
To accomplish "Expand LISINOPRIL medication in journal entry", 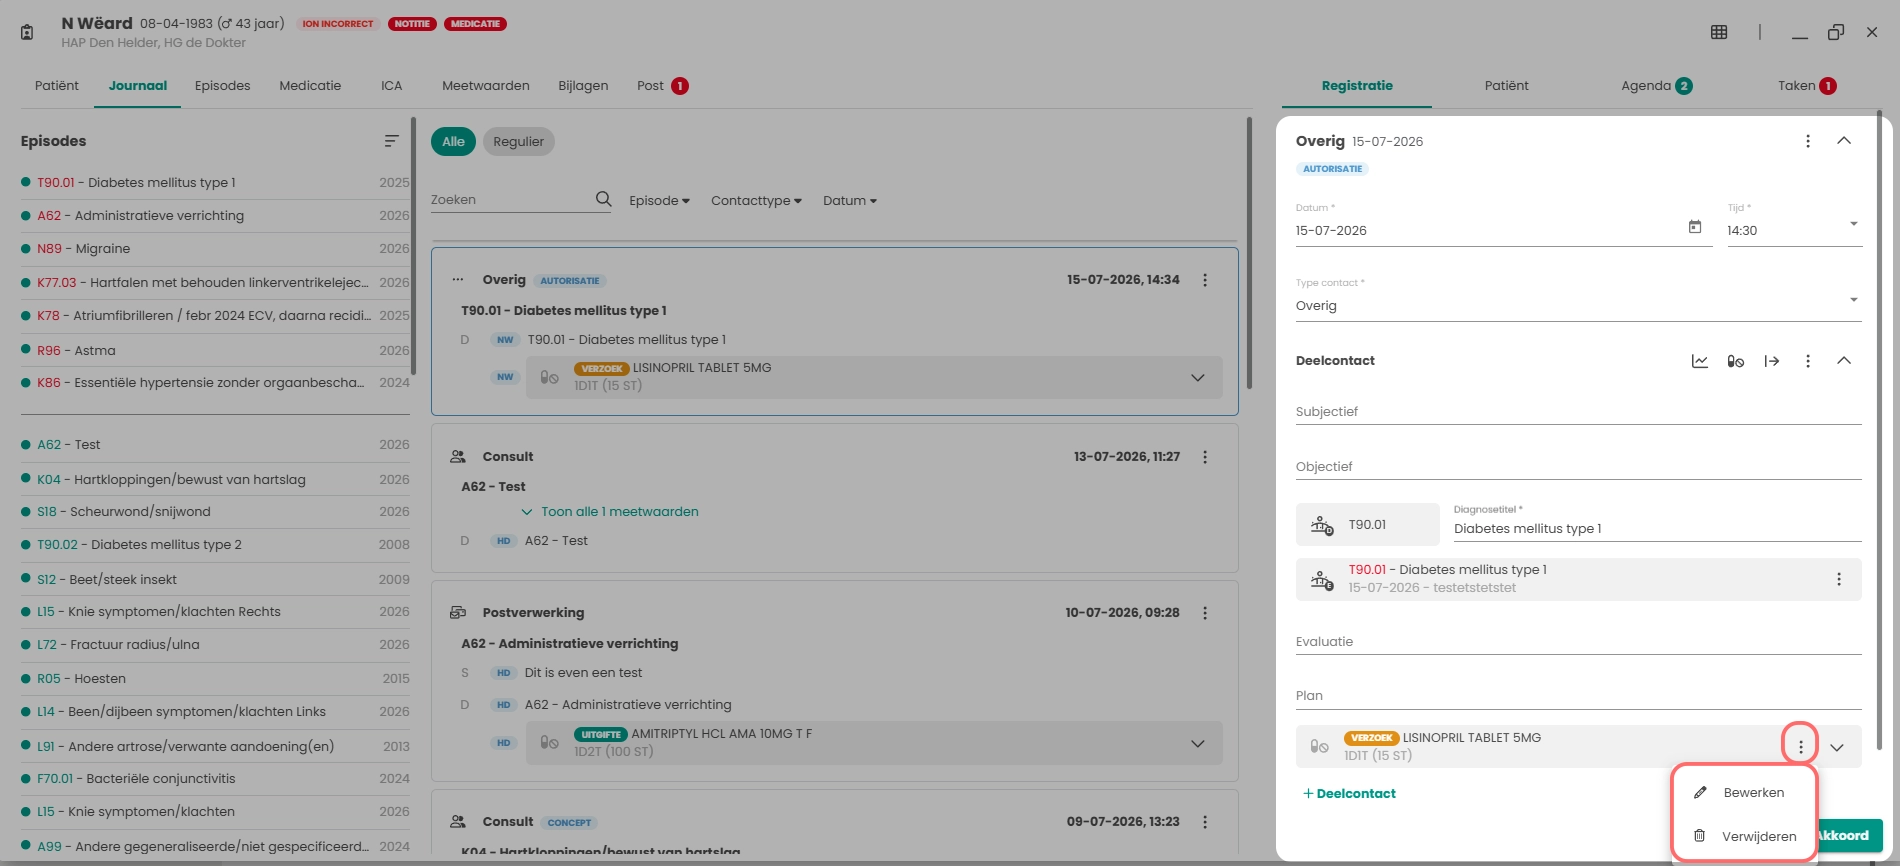I will [1197, 378].
